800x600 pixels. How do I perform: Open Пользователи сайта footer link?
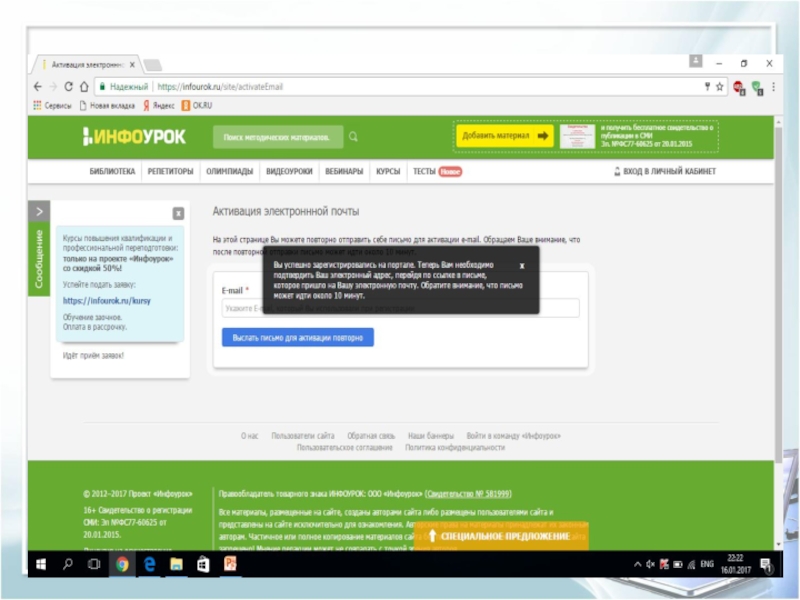[303, 436]
